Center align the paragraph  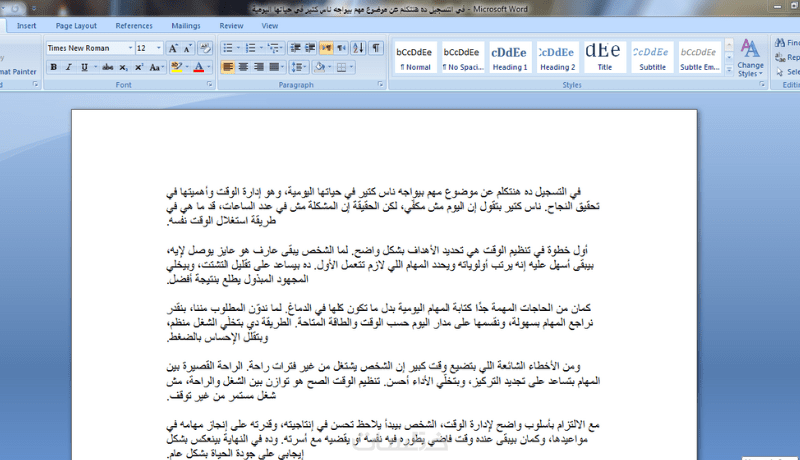pyautogui.click(x=243, y=67)
